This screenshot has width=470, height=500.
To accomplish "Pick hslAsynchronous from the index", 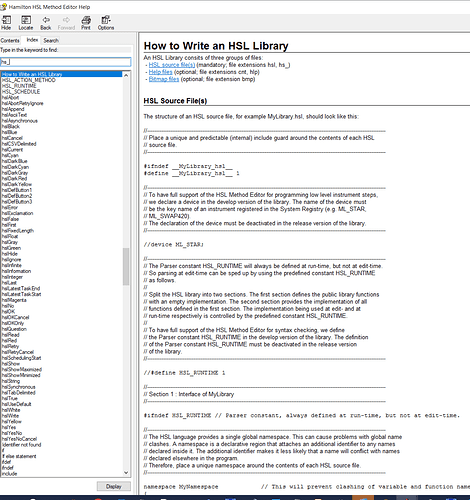I will [x=20, y=121].
